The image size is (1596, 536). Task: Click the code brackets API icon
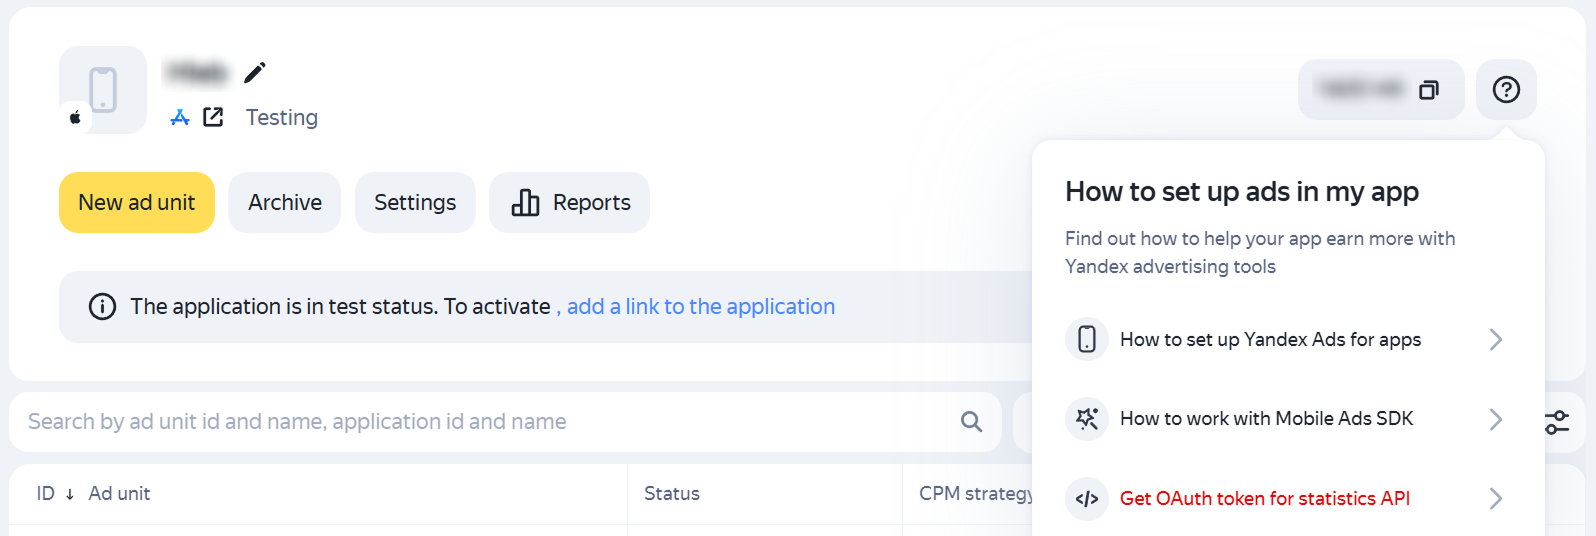(x=1087, y=499)
